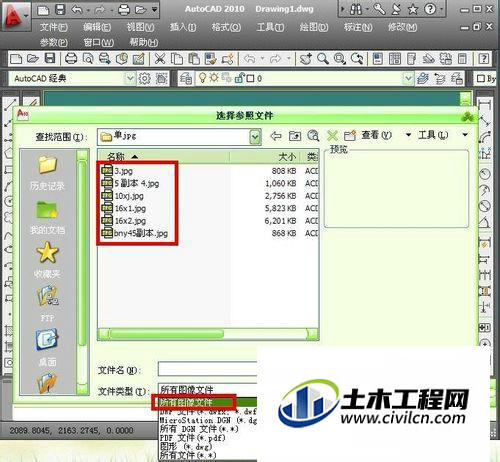The width and height of the screenshot is (500, 462).
Task: Sort by 名称 column header
Action: (x=164, y=157)
